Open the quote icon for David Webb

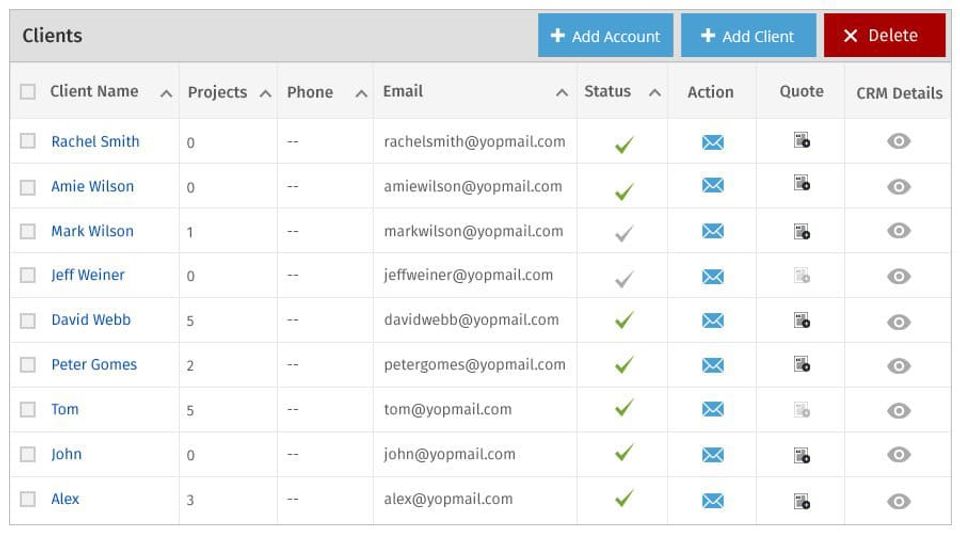point(801,320)
